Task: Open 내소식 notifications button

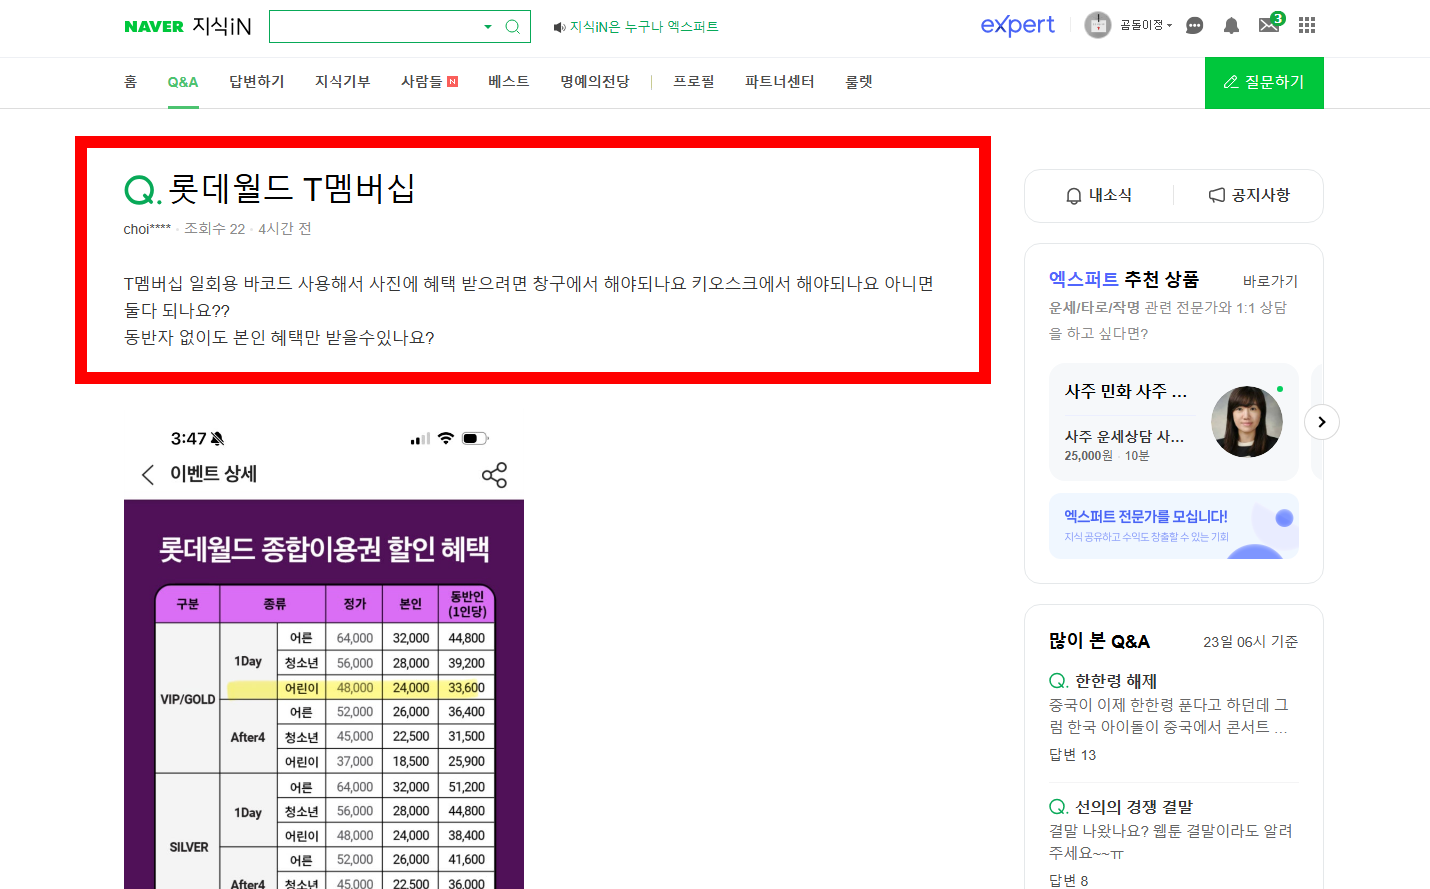Action: pyautogui.click(x=1099, y=195)
